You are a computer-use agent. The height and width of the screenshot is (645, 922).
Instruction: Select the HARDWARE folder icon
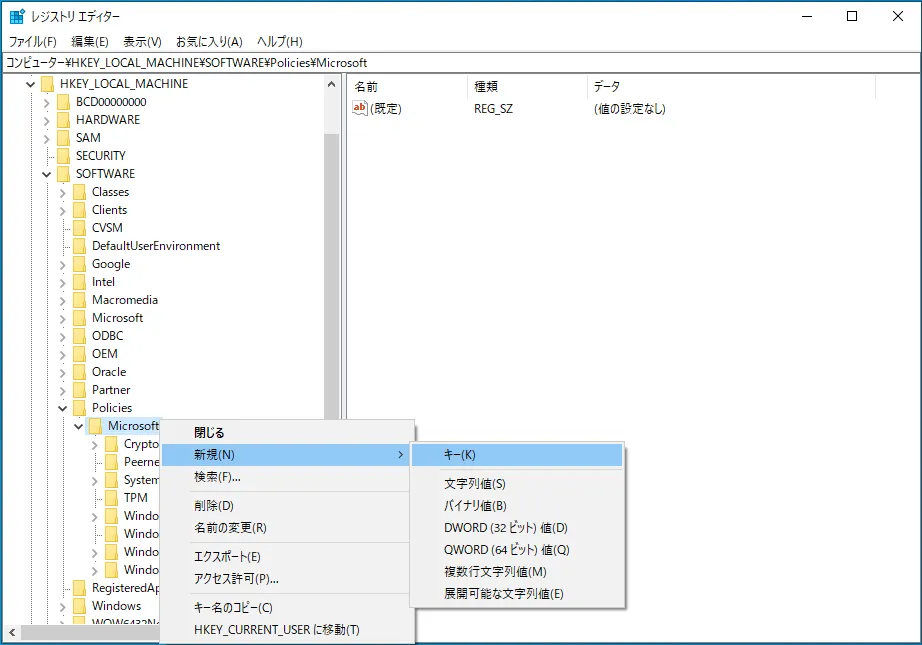pos(64,120)
